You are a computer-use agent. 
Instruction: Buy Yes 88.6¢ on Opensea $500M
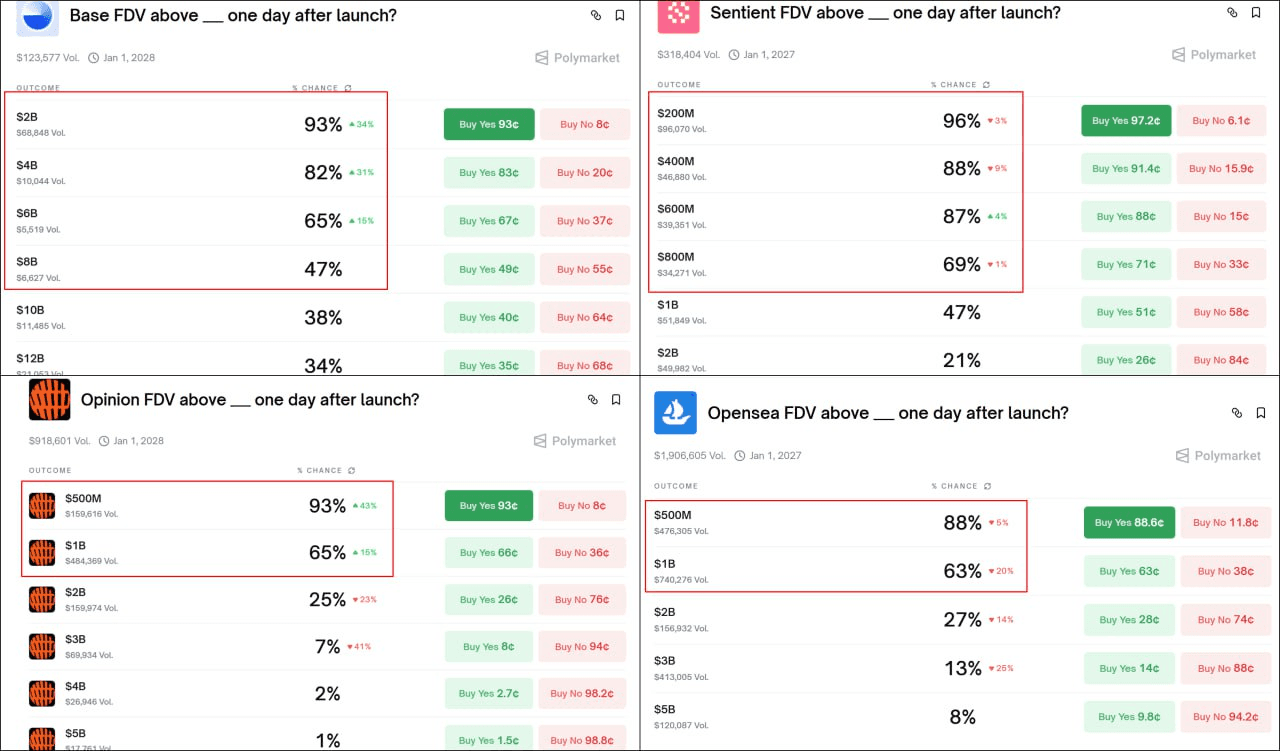[x=1128, y=523]
